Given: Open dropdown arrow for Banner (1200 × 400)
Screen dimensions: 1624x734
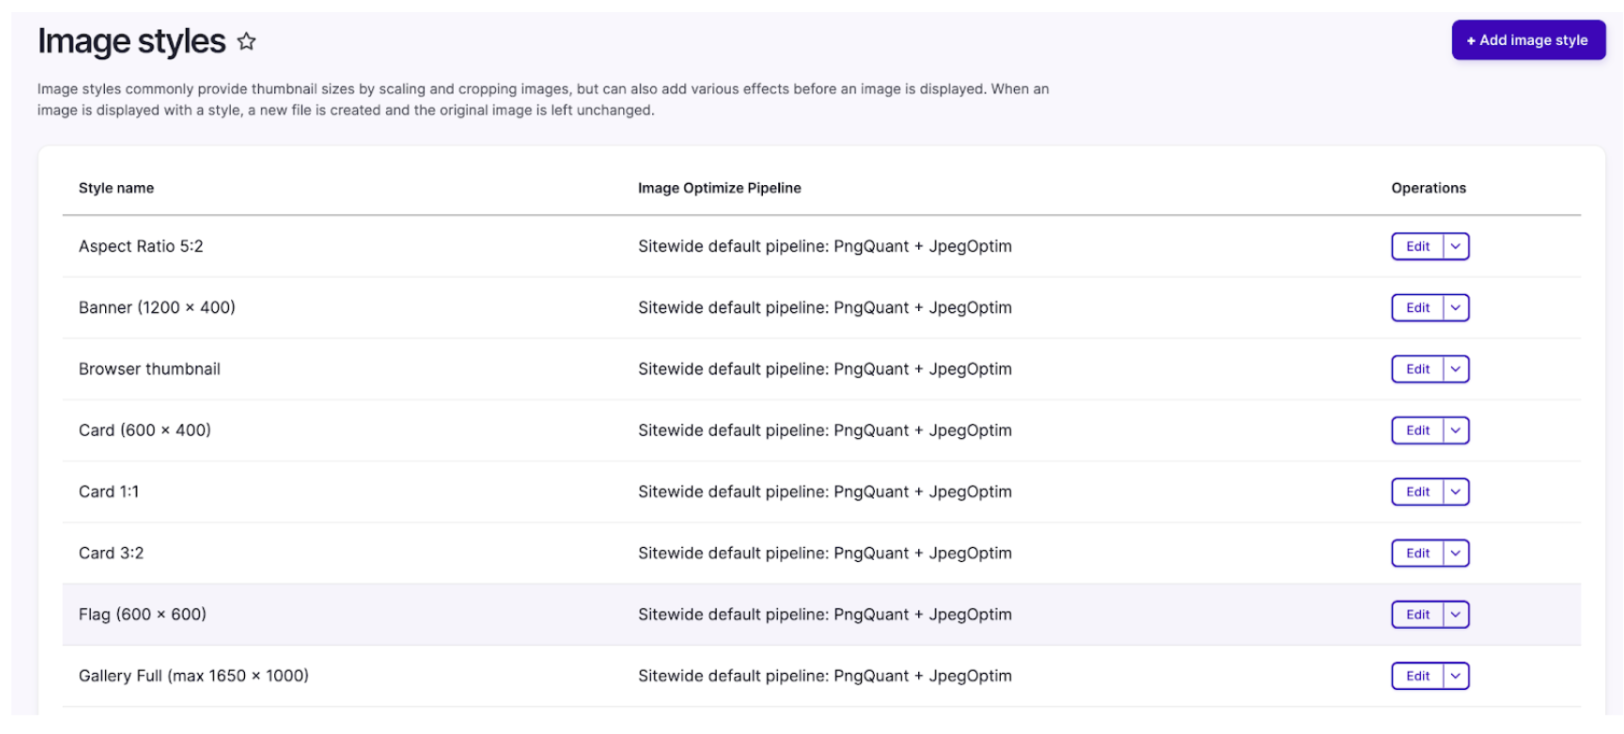Looking at the screenshot, I should (x=1456, y=308).
